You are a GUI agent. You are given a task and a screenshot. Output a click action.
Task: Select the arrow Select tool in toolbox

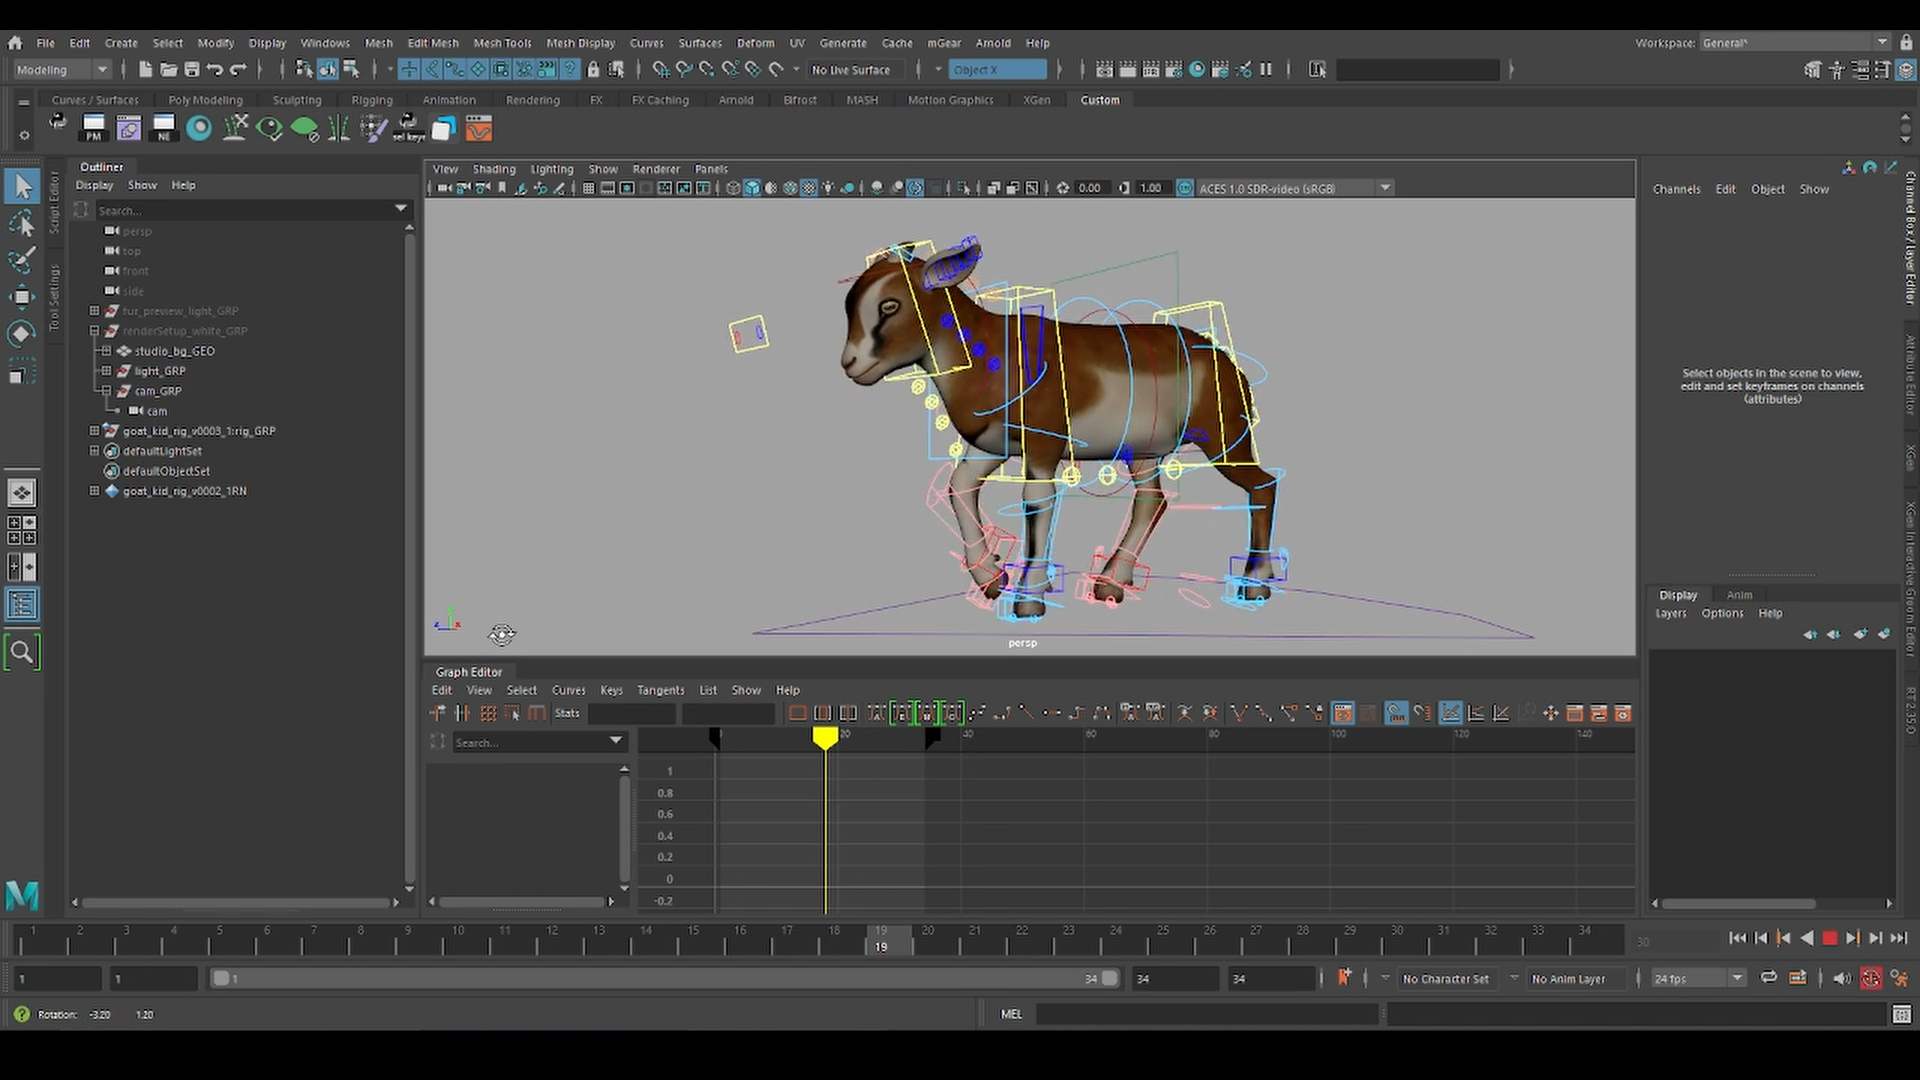point(22,186)
